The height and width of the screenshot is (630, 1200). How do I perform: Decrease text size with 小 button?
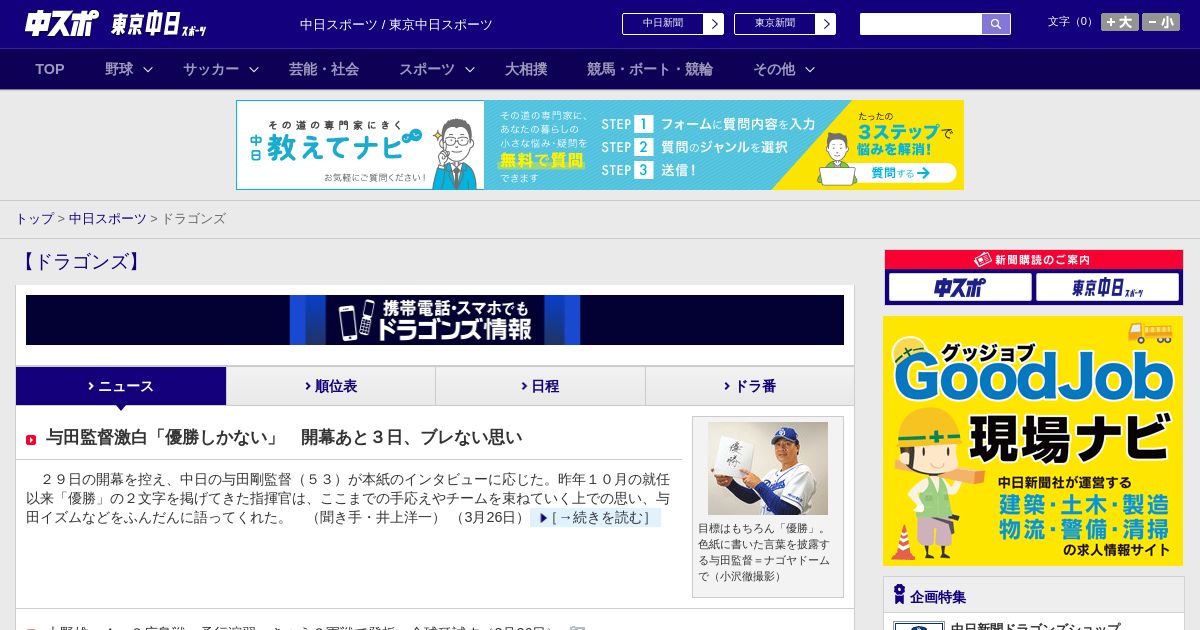click(1161, 22)
